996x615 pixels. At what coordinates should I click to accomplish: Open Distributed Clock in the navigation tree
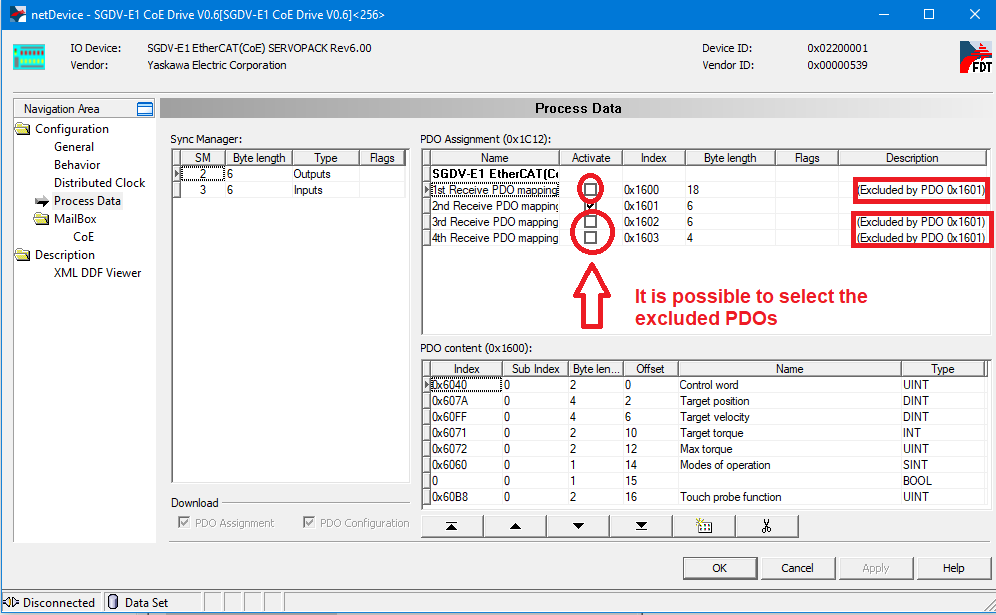[99, 183]
